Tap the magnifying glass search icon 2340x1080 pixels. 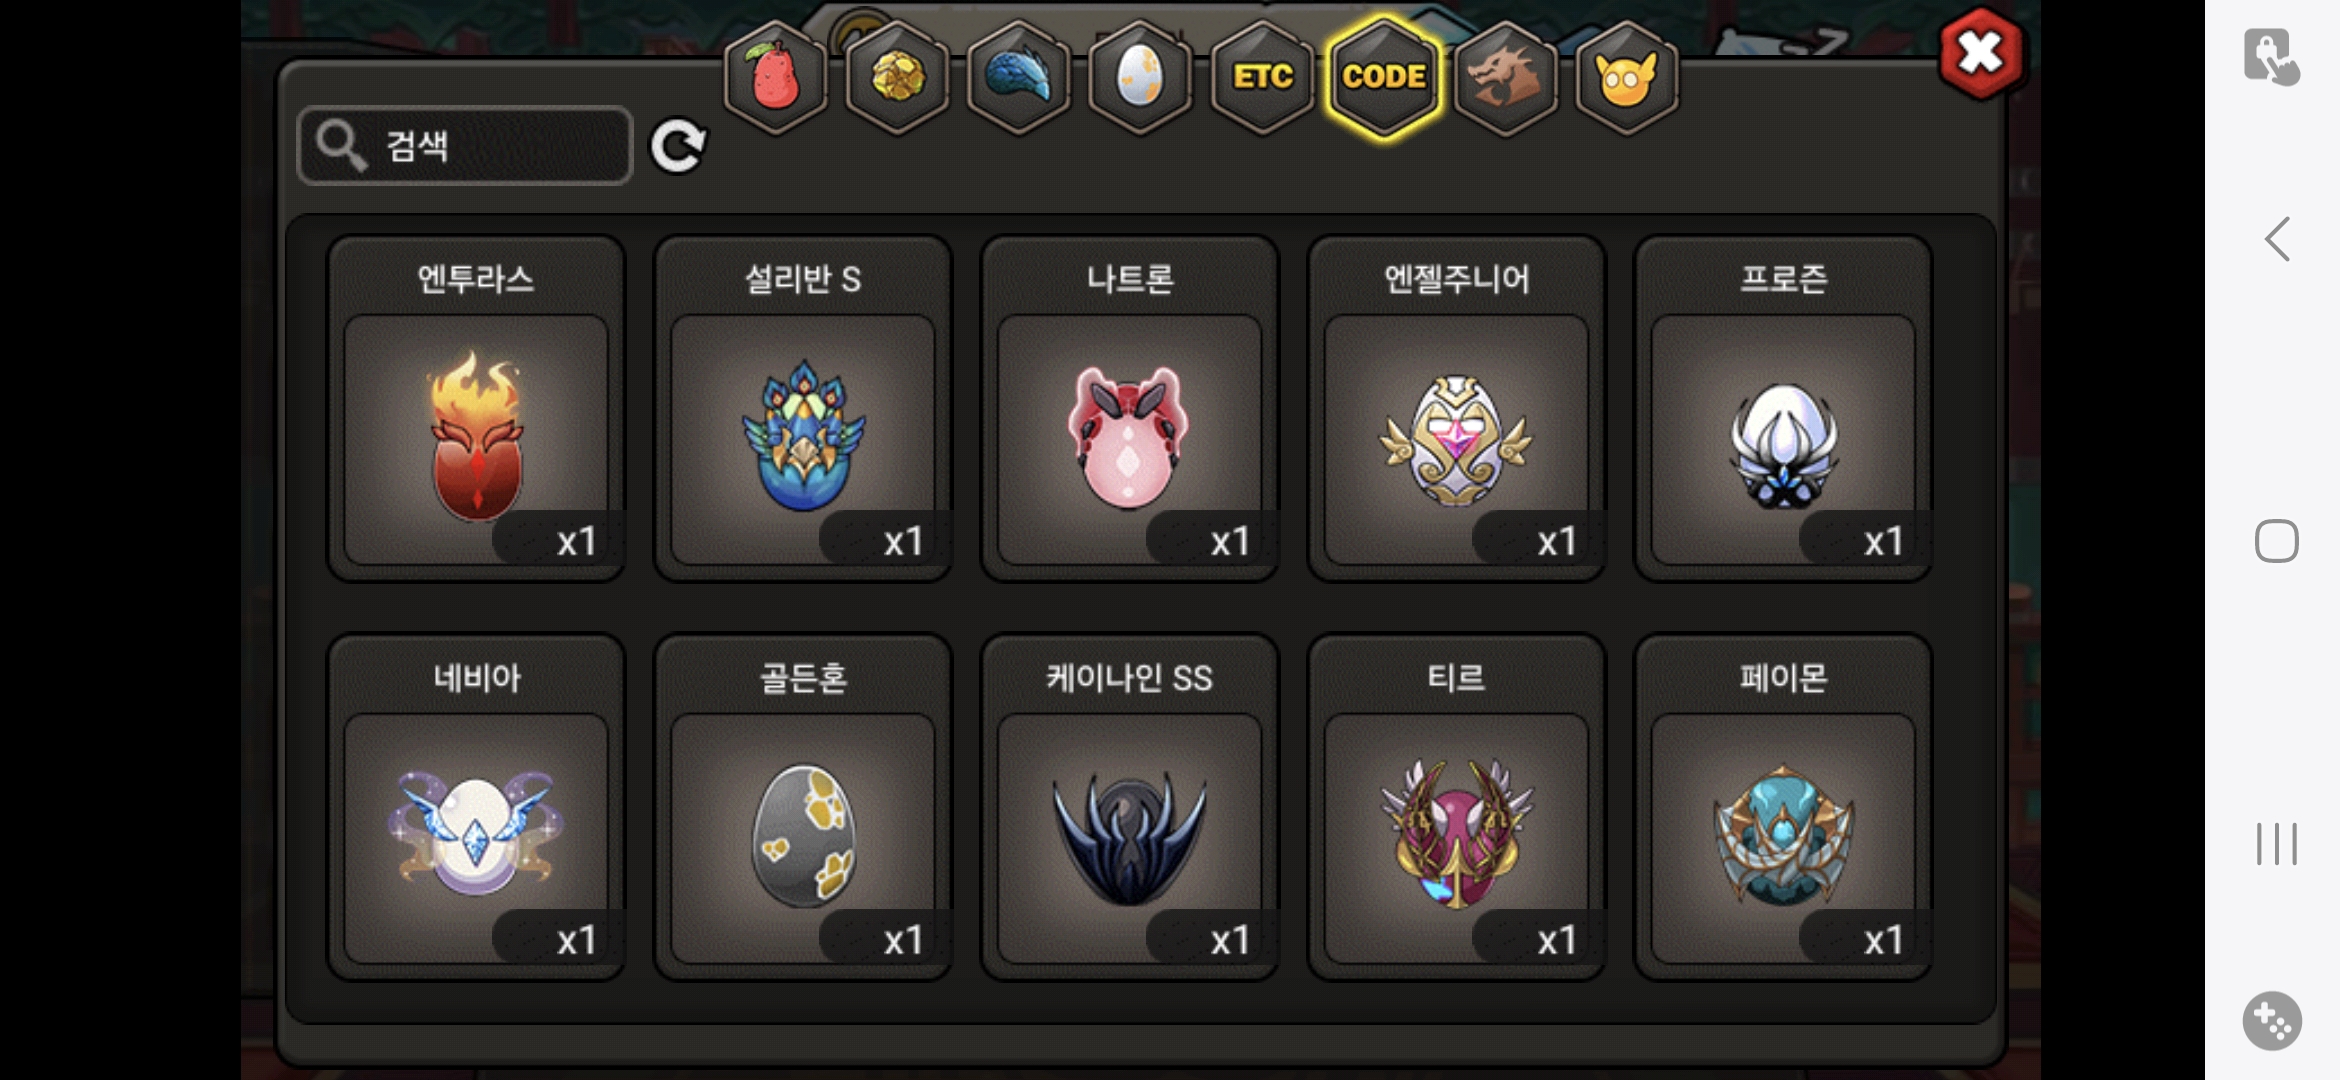point(341,146)
